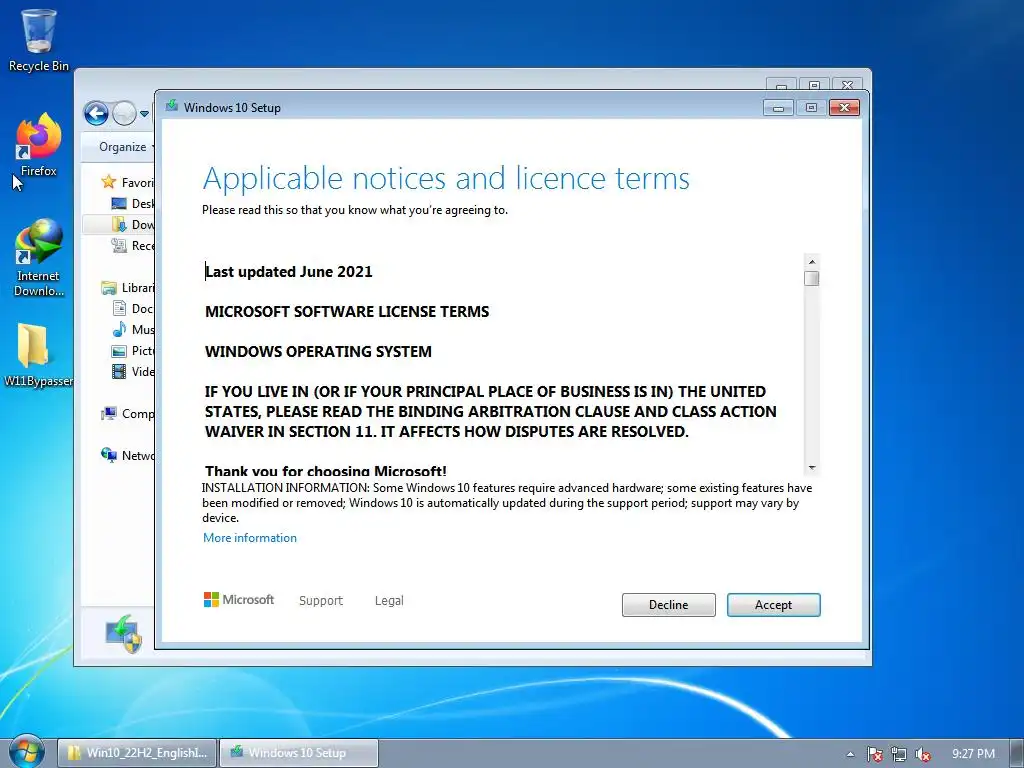1024x768 pixels.
Task: Open the Action Center flag icon
Action: tap(874, 754)
